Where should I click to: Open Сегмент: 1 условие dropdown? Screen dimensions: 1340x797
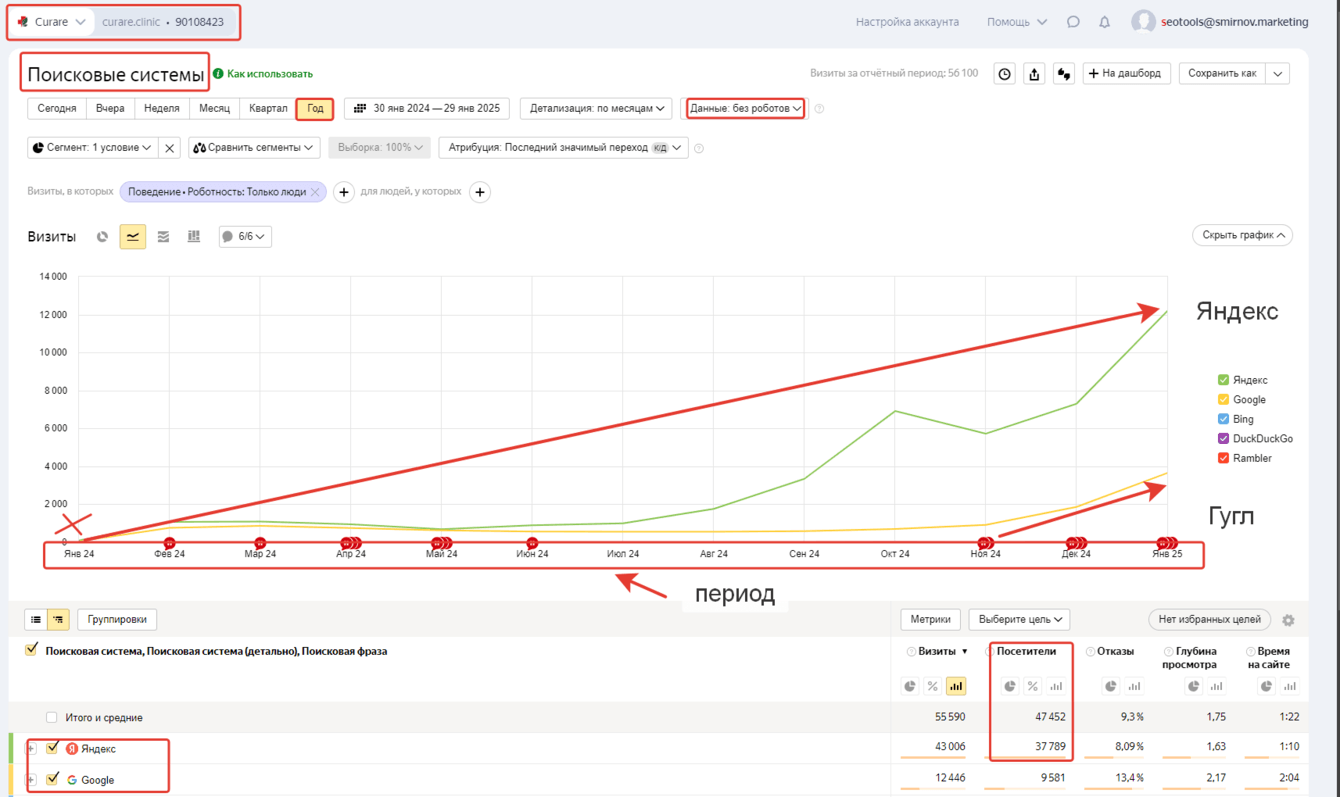(92, 148)
